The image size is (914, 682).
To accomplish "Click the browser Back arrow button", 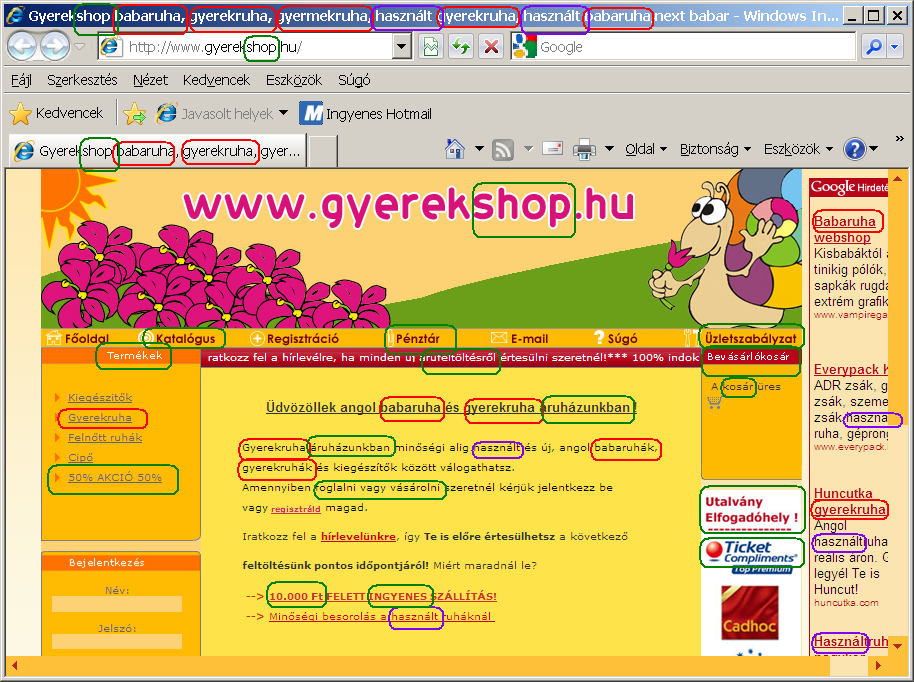I will [x=23, y=46].
